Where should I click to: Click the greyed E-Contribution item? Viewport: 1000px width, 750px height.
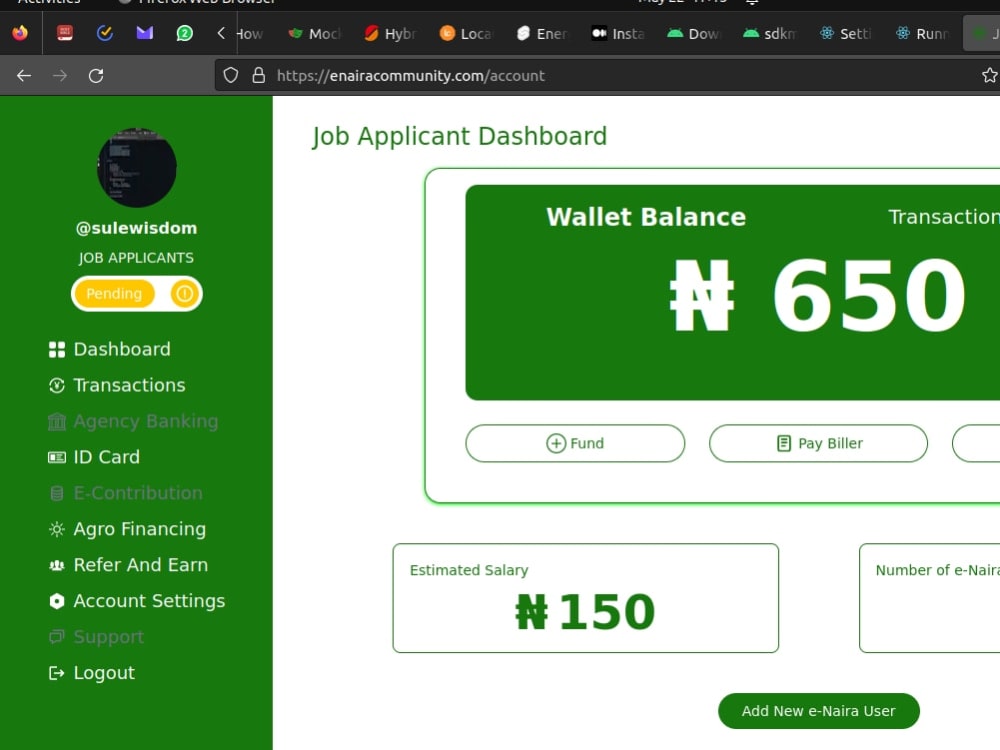125,493
